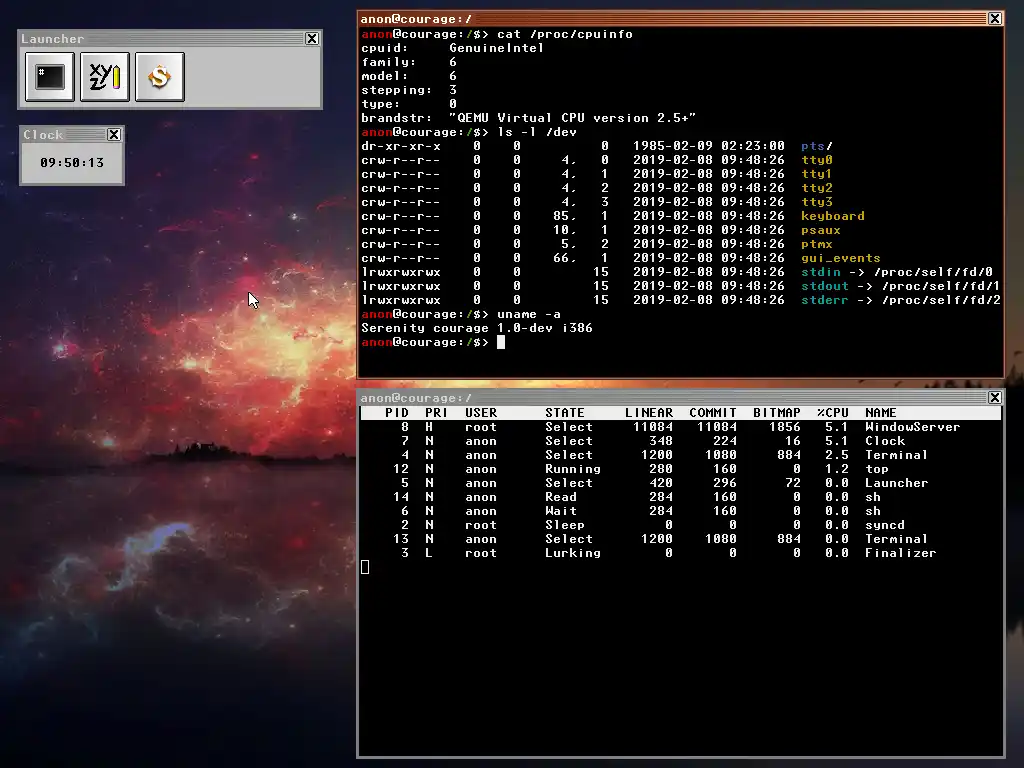Click the Running state value

tap(573, 469)
